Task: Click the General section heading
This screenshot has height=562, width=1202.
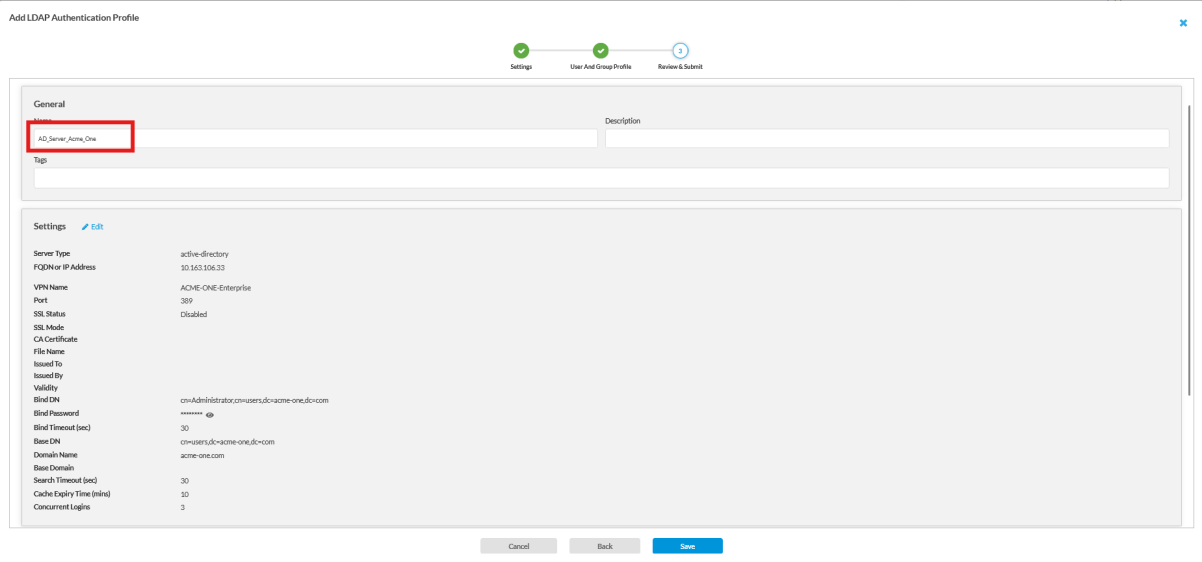Action: [49, 104]
